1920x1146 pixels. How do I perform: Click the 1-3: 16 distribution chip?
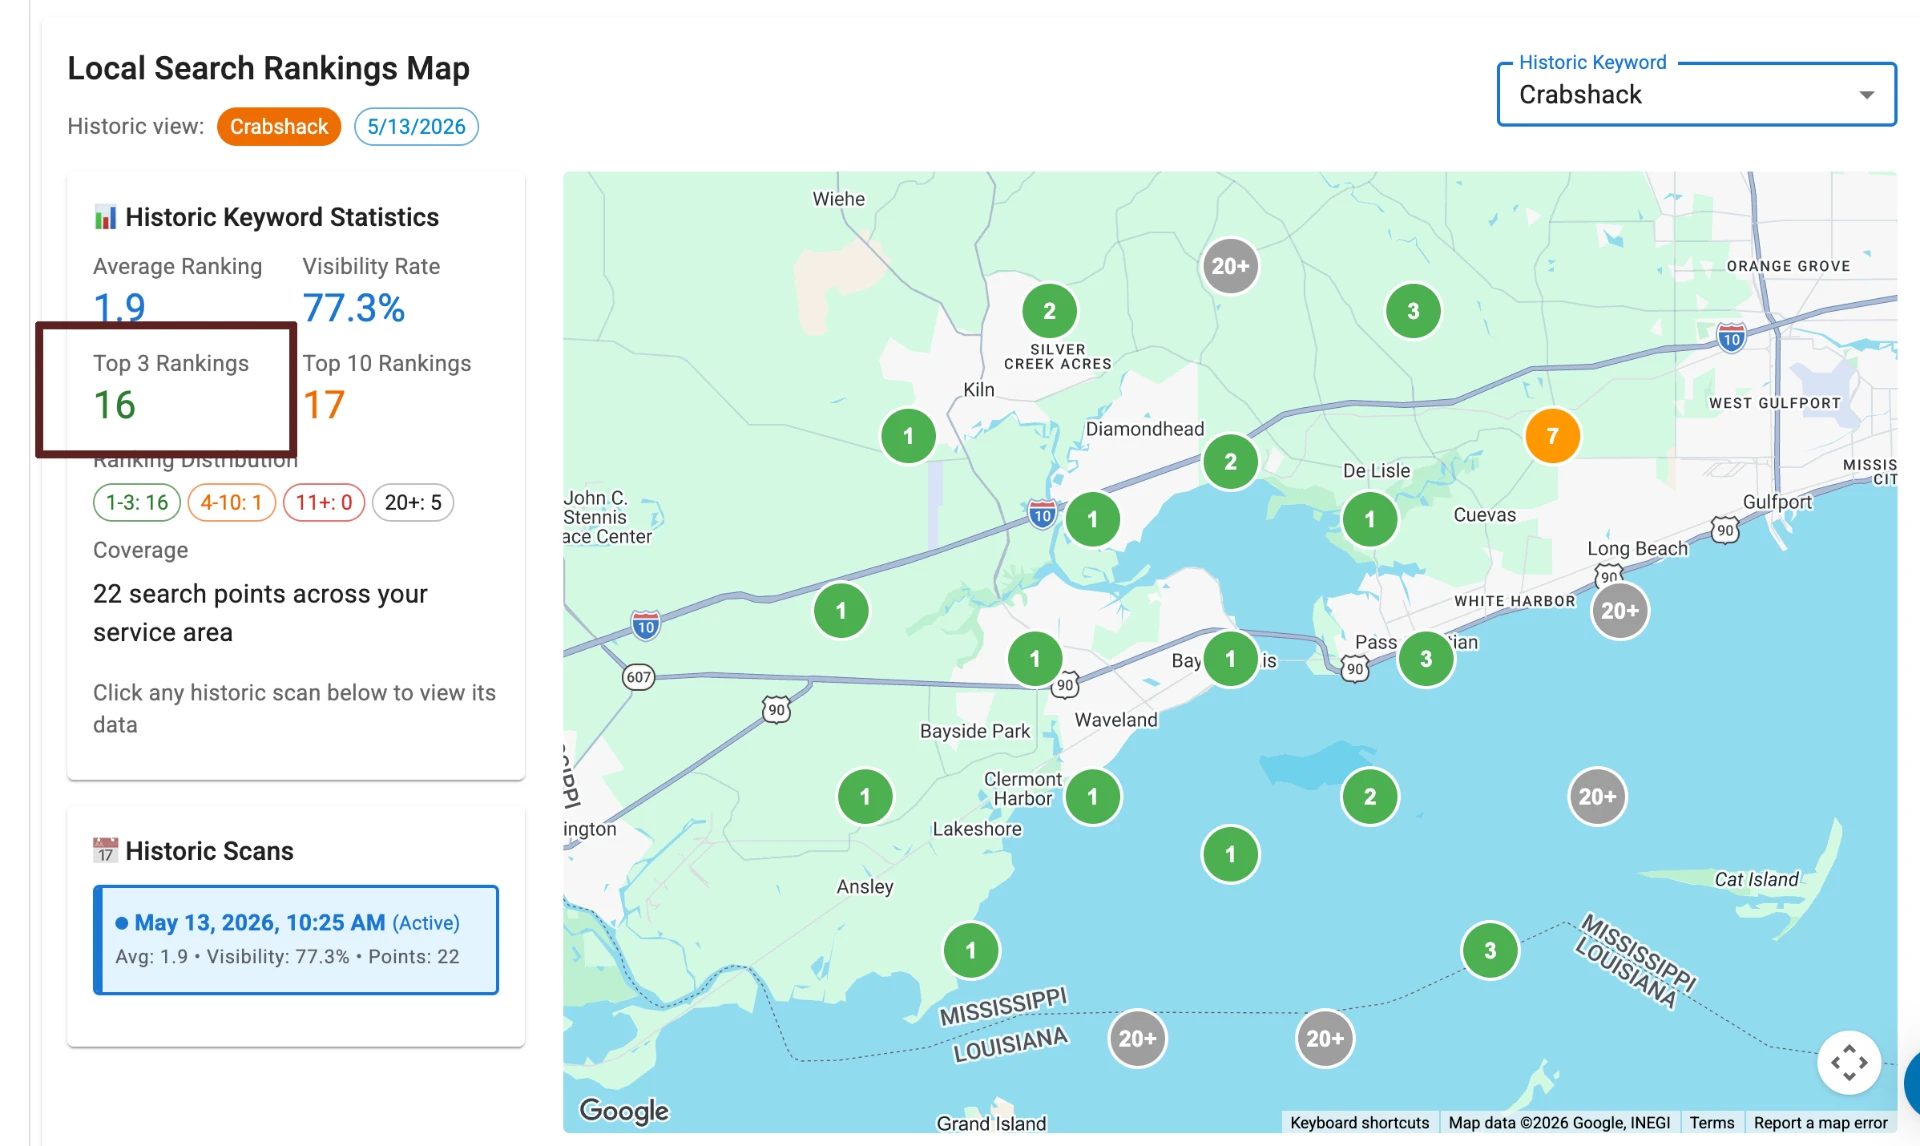pyautogui.click(x=137, y=502)
